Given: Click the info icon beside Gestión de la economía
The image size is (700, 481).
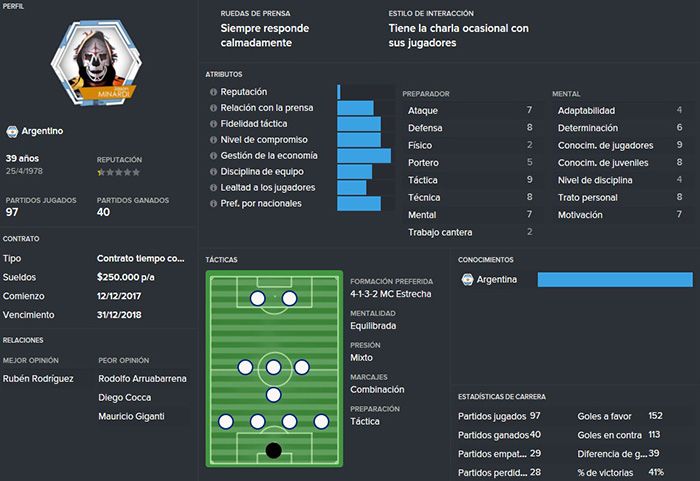Looking at the screenshot, I should pos(213,156).
